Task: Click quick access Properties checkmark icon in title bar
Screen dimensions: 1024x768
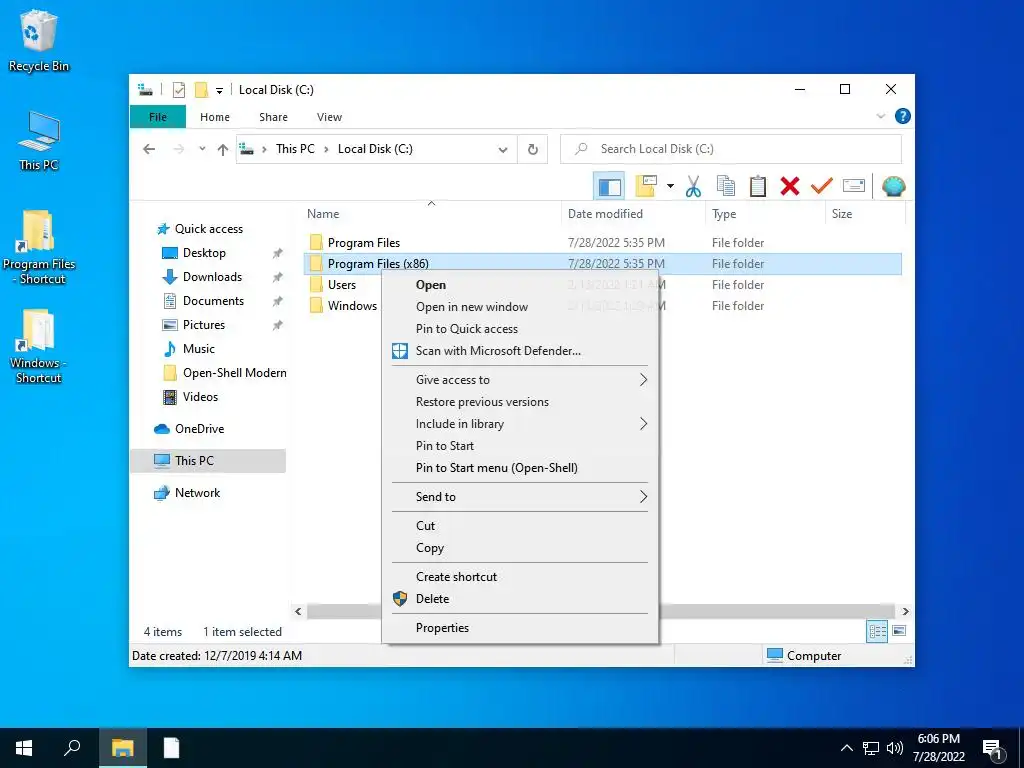Action: click(x=178, y=90)
